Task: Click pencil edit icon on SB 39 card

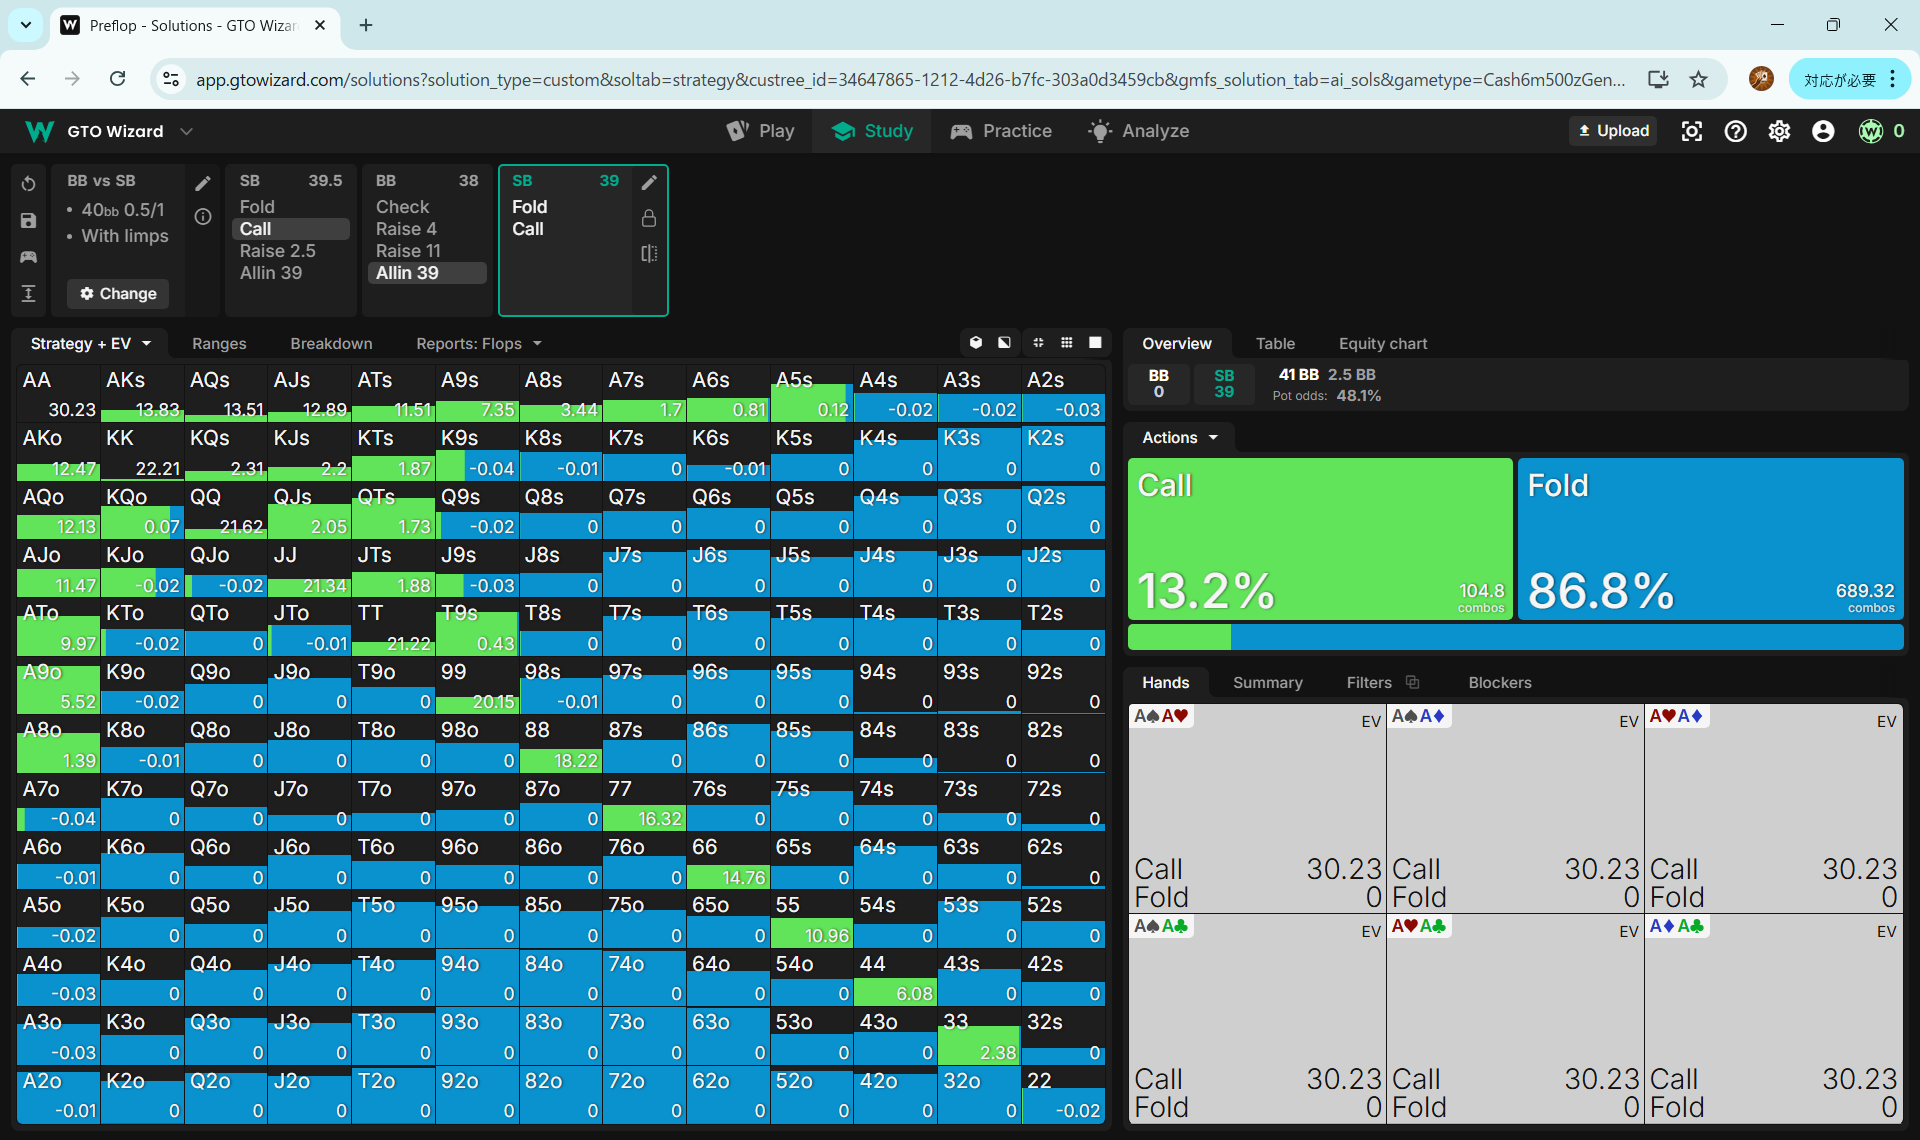Action: click(649, 182)
